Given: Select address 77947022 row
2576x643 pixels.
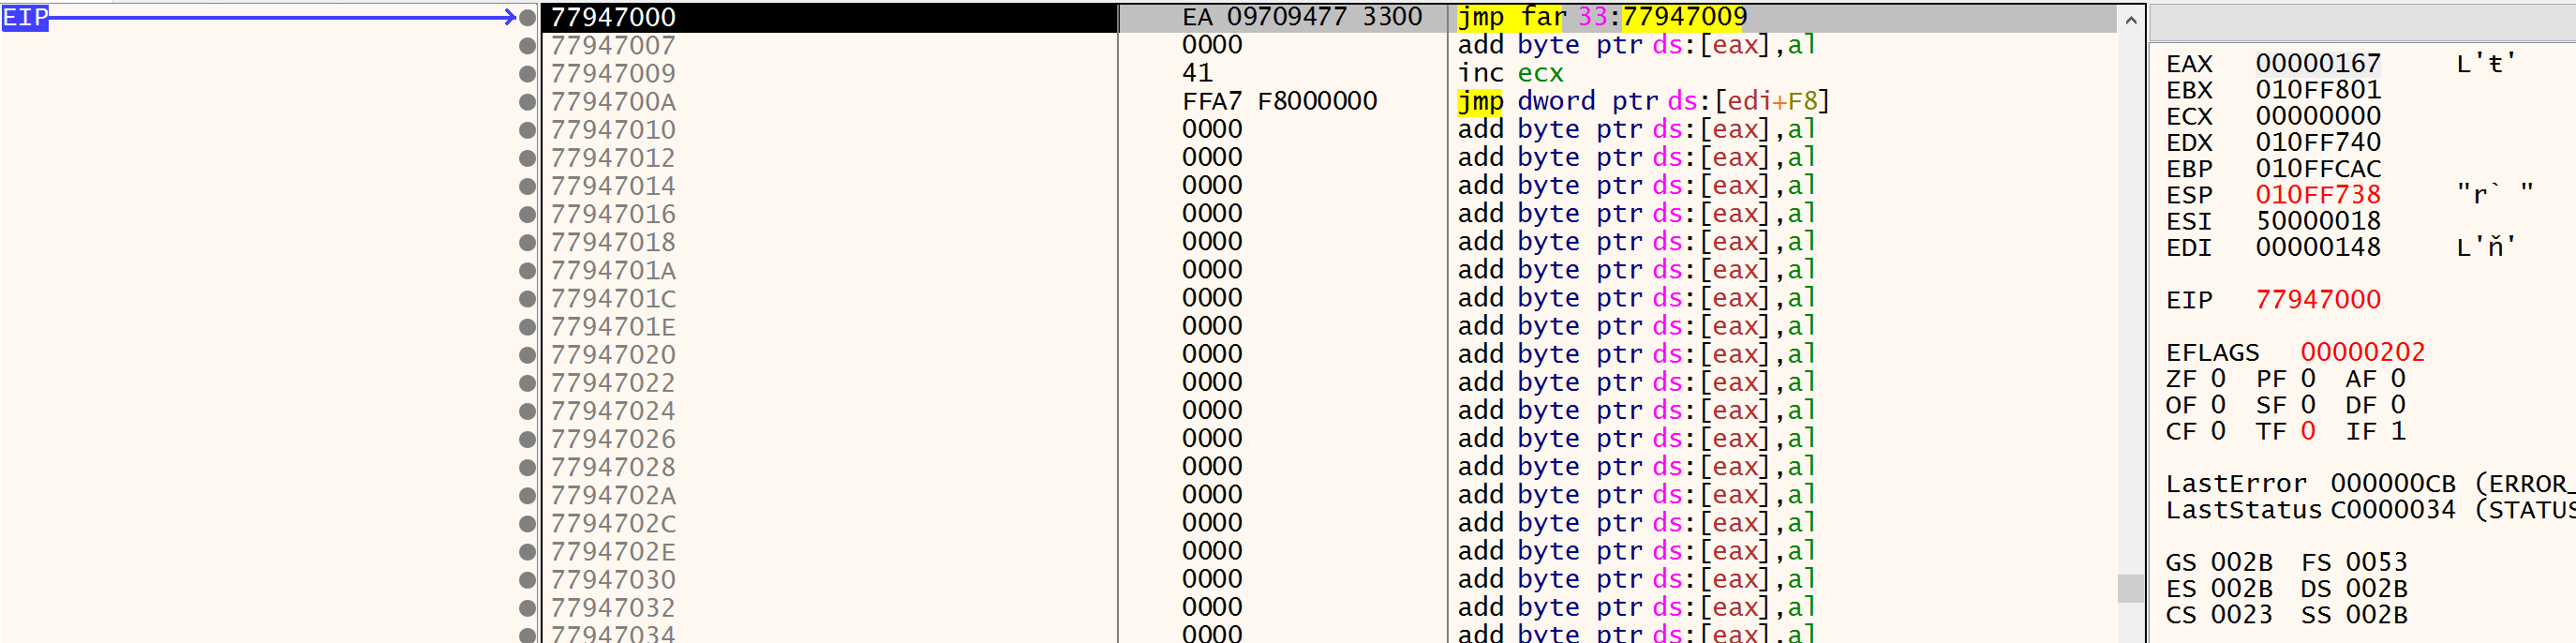Looking at the screenshot, I should pos(1328,382).
